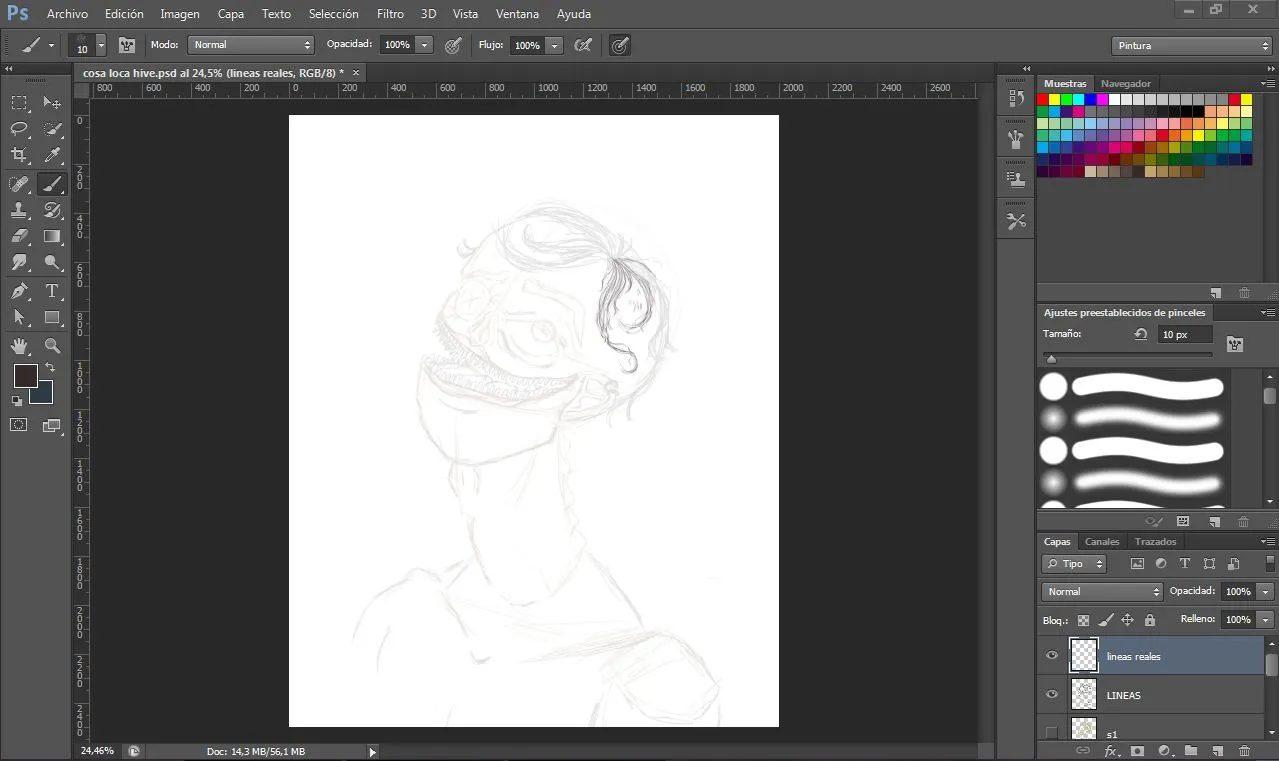Image resolution: width=1279 pixels, height=761 pixels.
Task: Open the Archivo menu
Action: coord(67,14)
